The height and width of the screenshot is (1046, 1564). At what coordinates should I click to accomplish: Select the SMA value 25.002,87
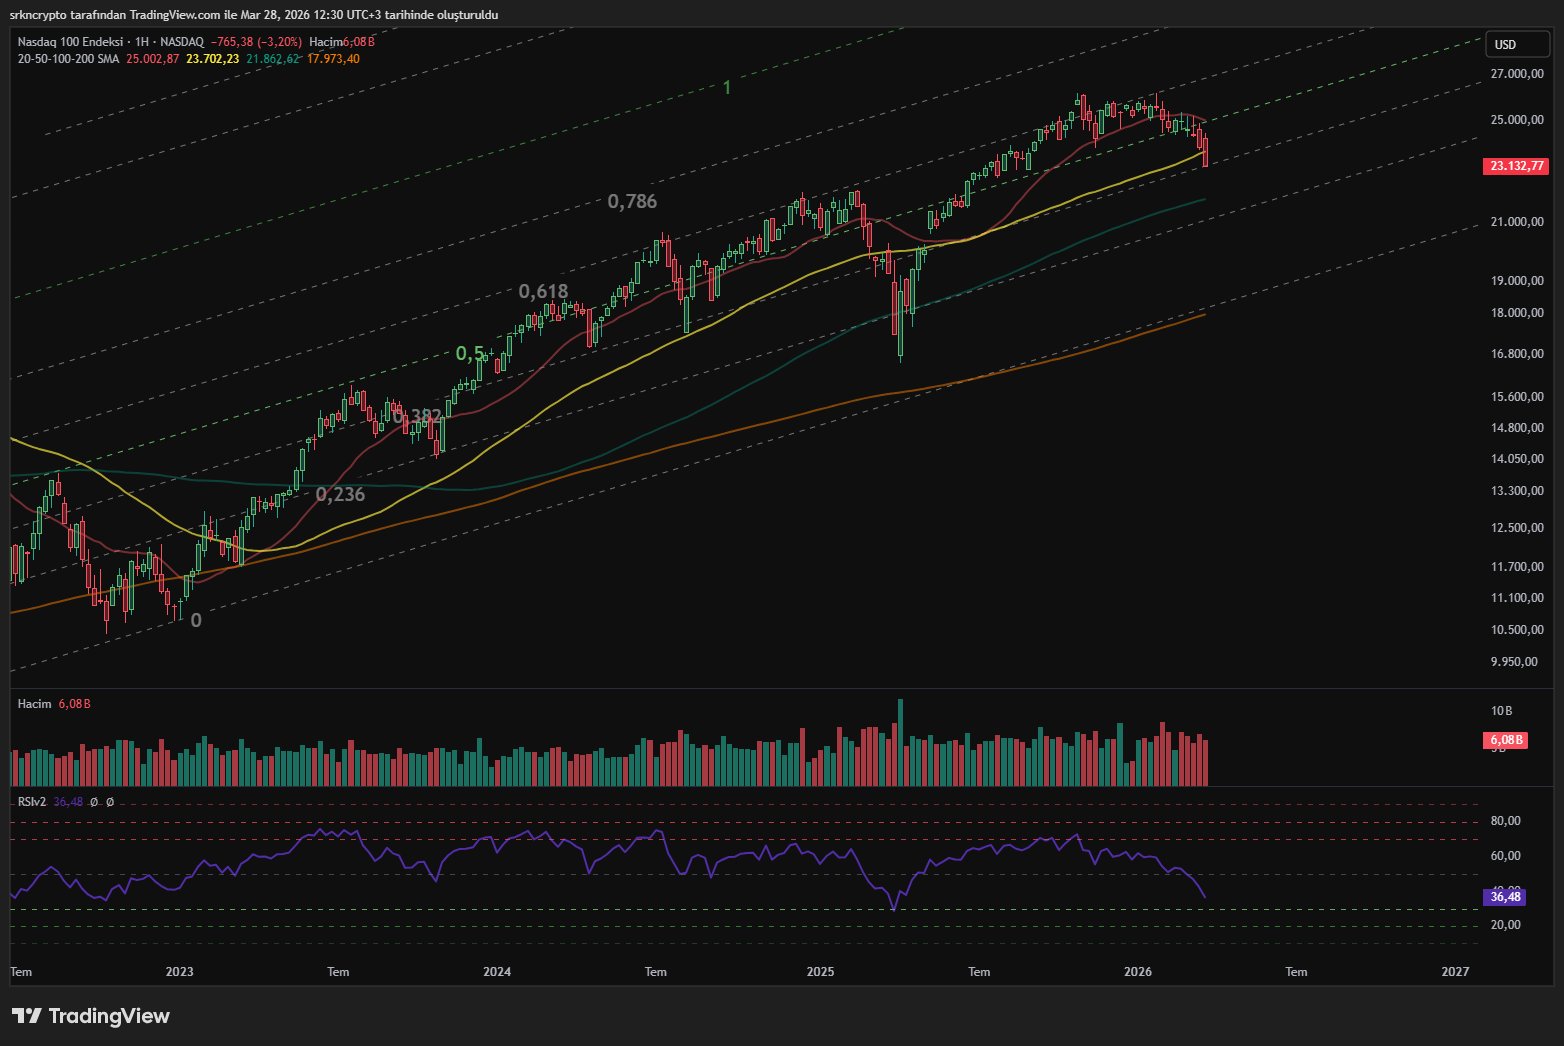[153, 59]
